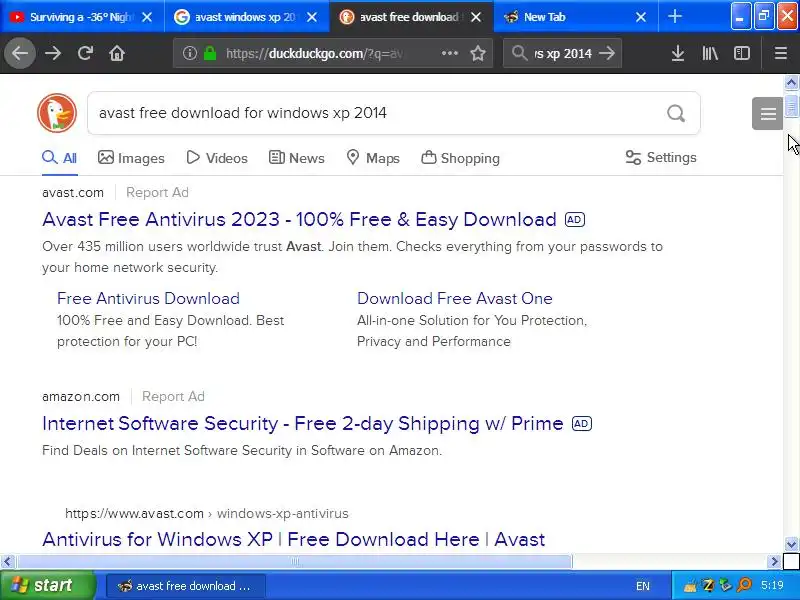Report the amazon.com ad
The width and height of the screenshot is (800, 600).
[x=173, y=396]
